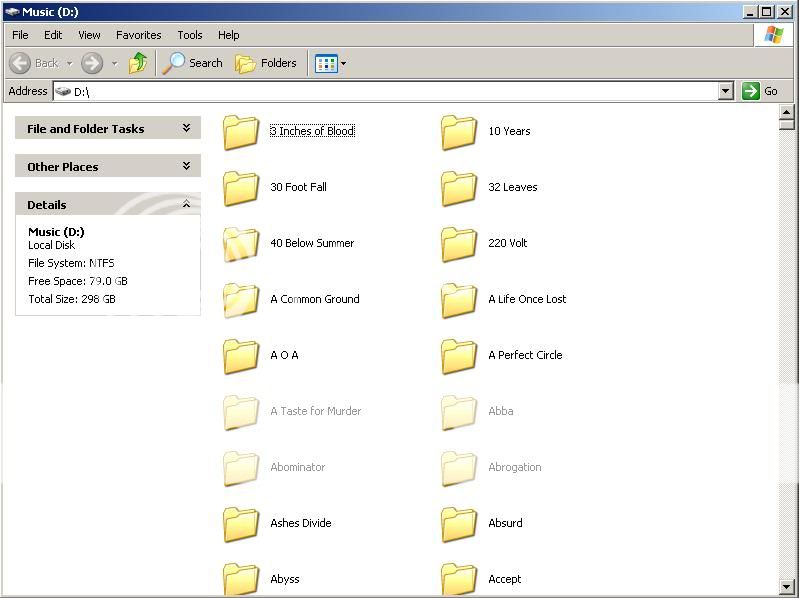Click the Views icon in the toolbar
Screen dimensions: 799x598
point(326,64)
